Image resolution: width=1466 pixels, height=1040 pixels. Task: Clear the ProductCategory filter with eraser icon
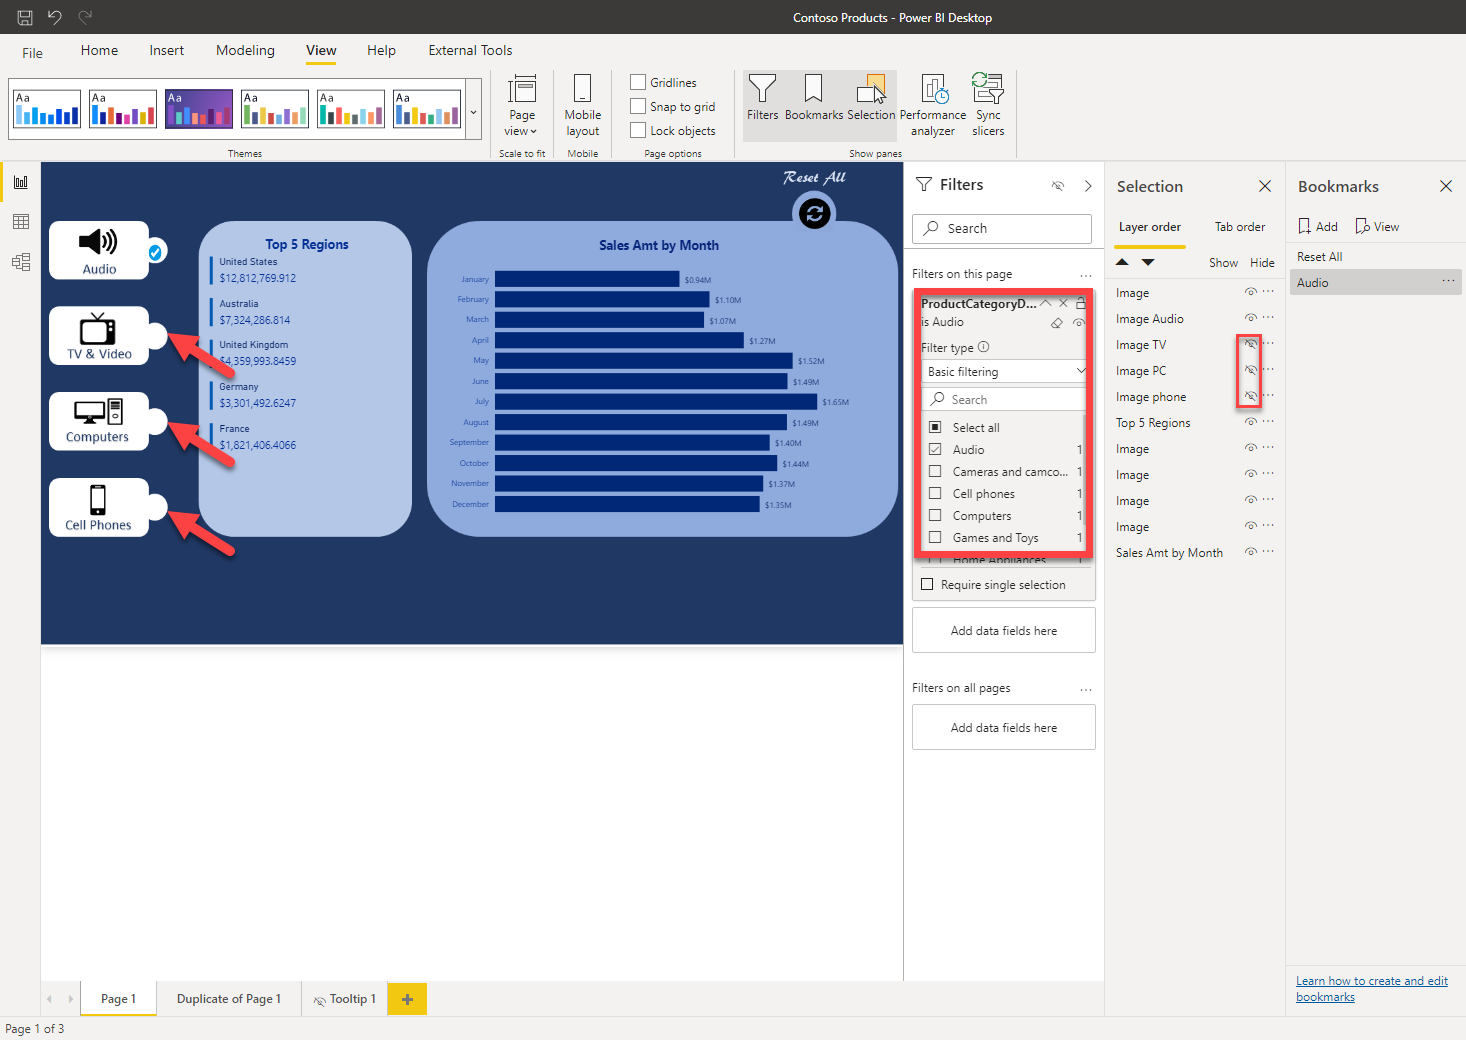click(1057, 323)
